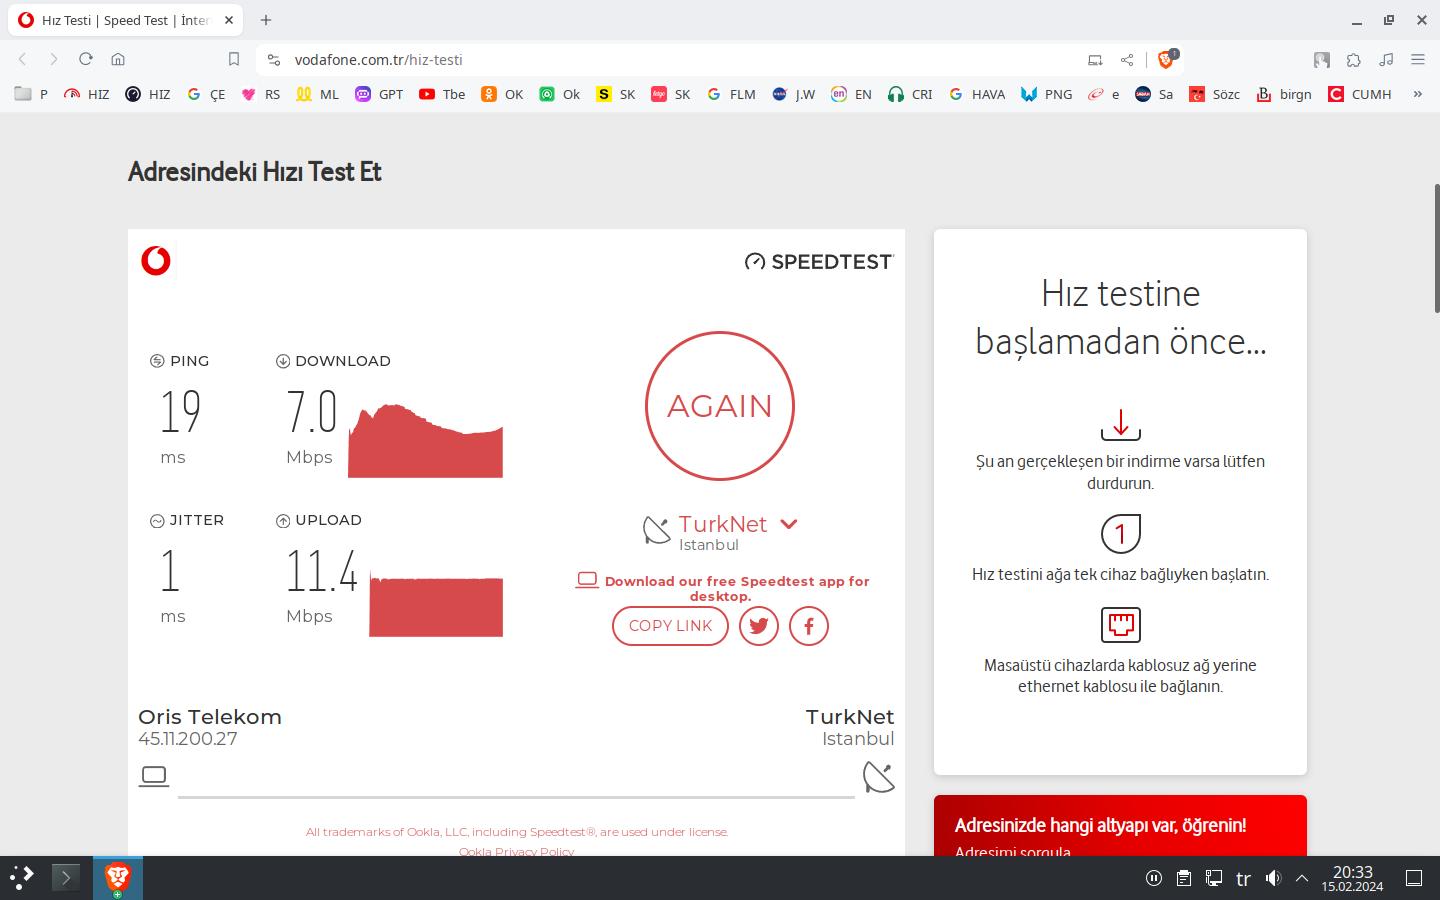Viewport: 1440px width, 900px height.
Task: Click the Oris Telekom provider name
Action: (x=210, y=717)
